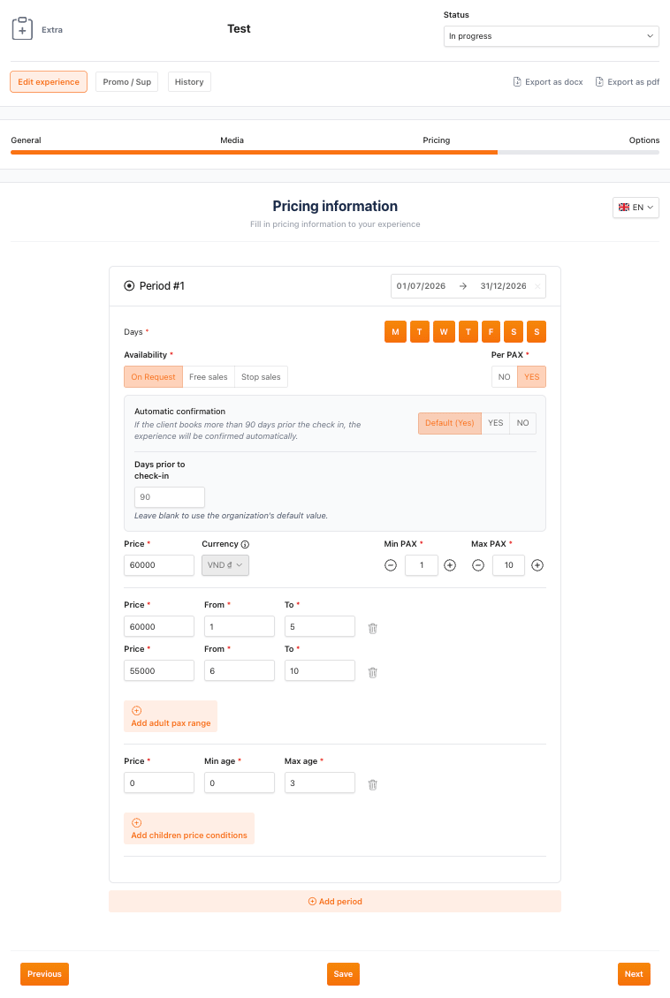This screenshot has height=998, width=670.
Task: Click the main Price field beside Currency
Action: tap(159, 565)
